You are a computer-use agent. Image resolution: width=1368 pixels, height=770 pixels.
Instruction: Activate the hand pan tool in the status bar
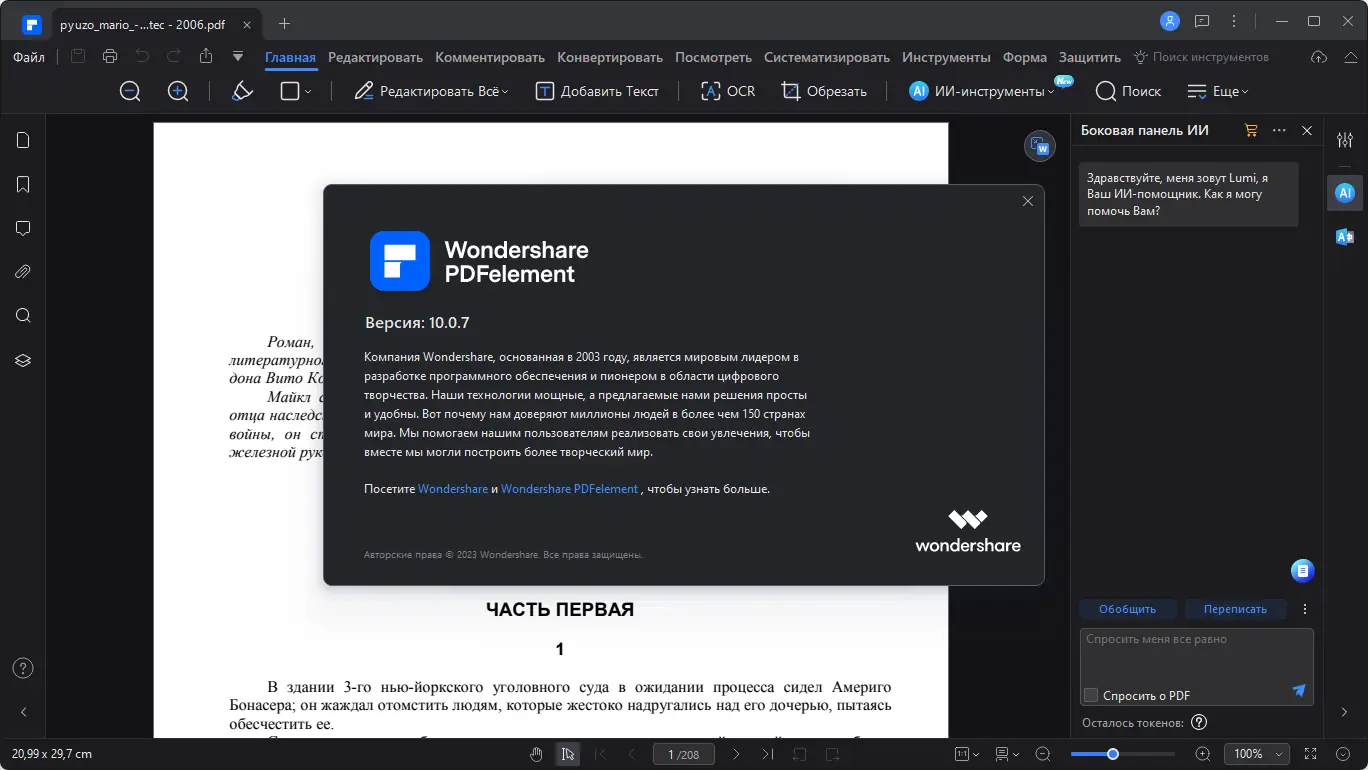coord(536,754)
